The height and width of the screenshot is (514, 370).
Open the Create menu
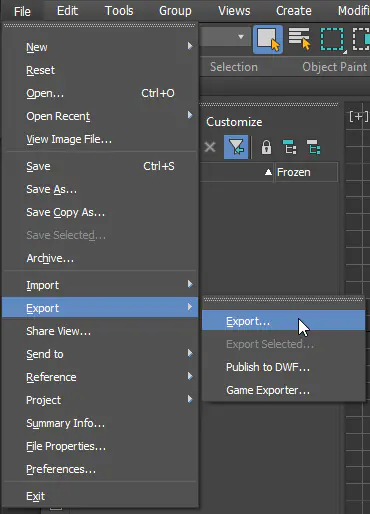294,11
